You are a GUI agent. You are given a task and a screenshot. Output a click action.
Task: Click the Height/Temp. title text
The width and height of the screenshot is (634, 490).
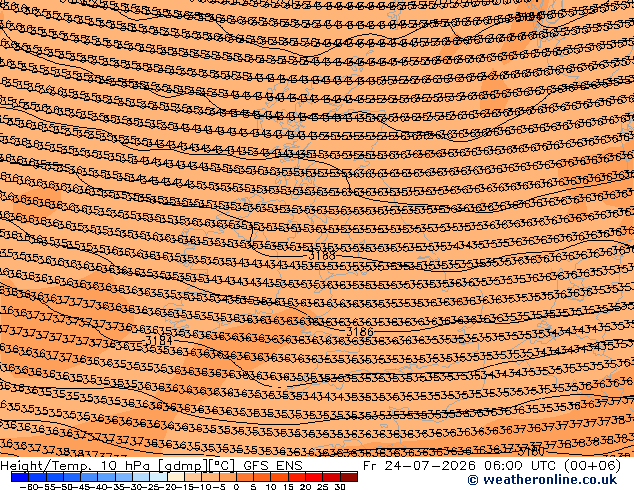click(x=46, y=466)
